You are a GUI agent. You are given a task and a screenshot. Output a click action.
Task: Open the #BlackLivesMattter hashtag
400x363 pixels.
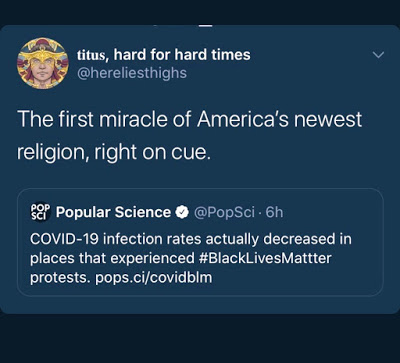(x=265, y=258)
